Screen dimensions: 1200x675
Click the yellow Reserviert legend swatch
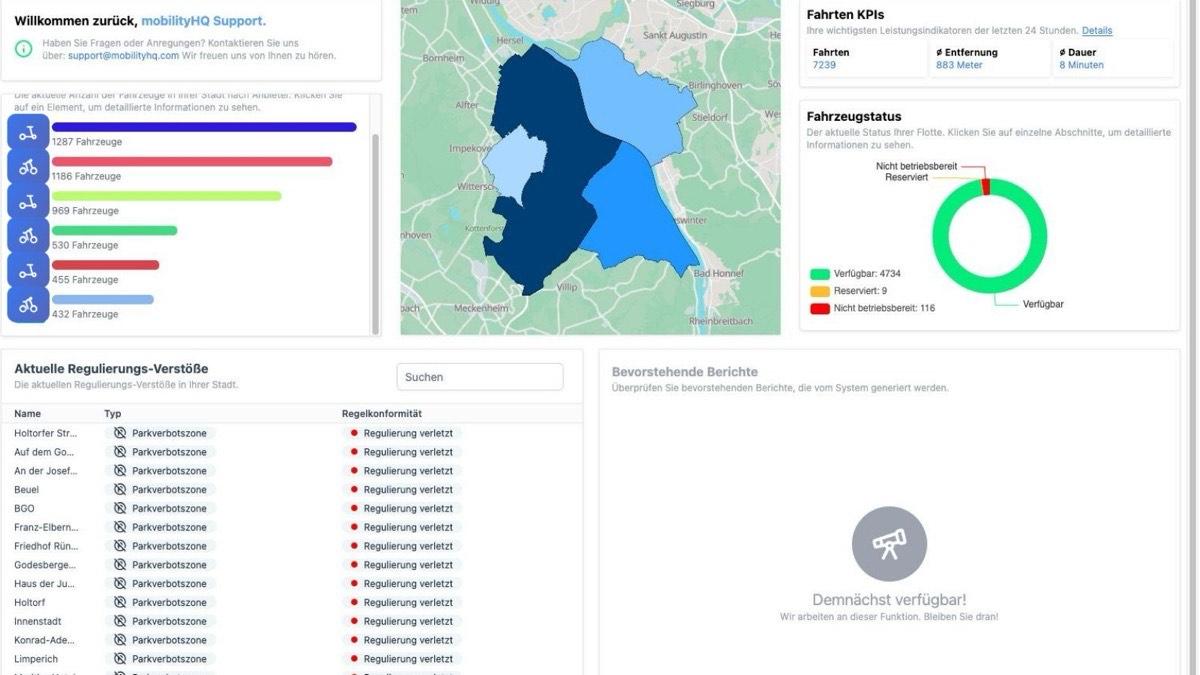(x=820, y=291)
